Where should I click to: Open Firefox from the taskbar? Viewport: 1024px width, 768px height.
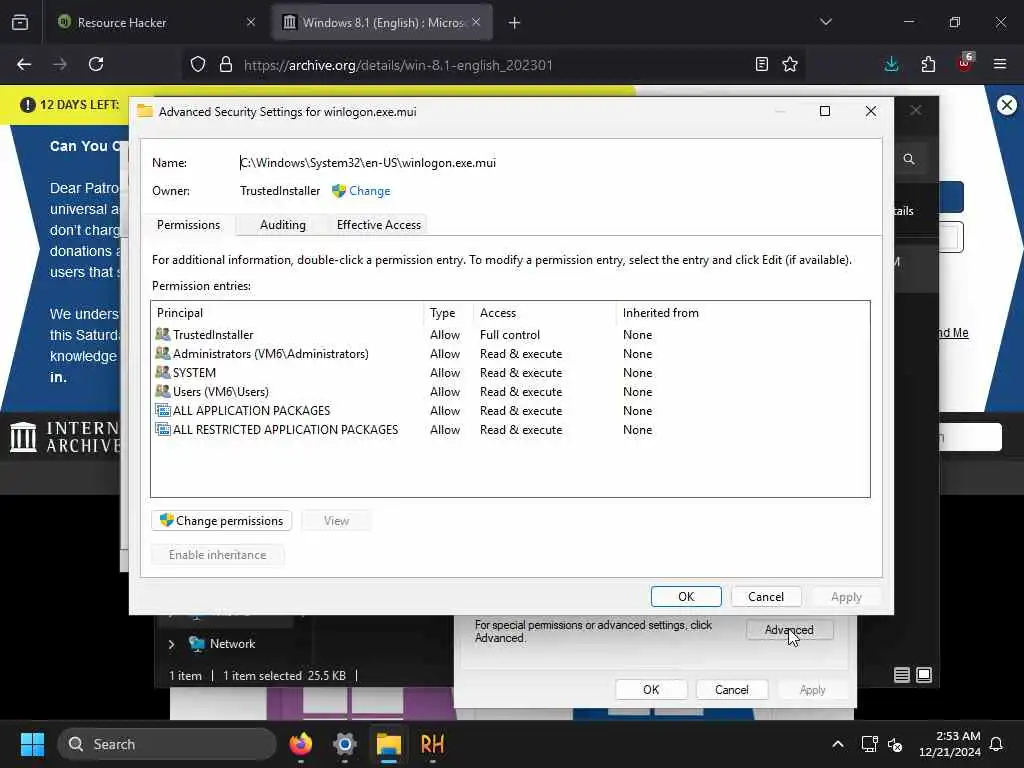tap(300, 744)
